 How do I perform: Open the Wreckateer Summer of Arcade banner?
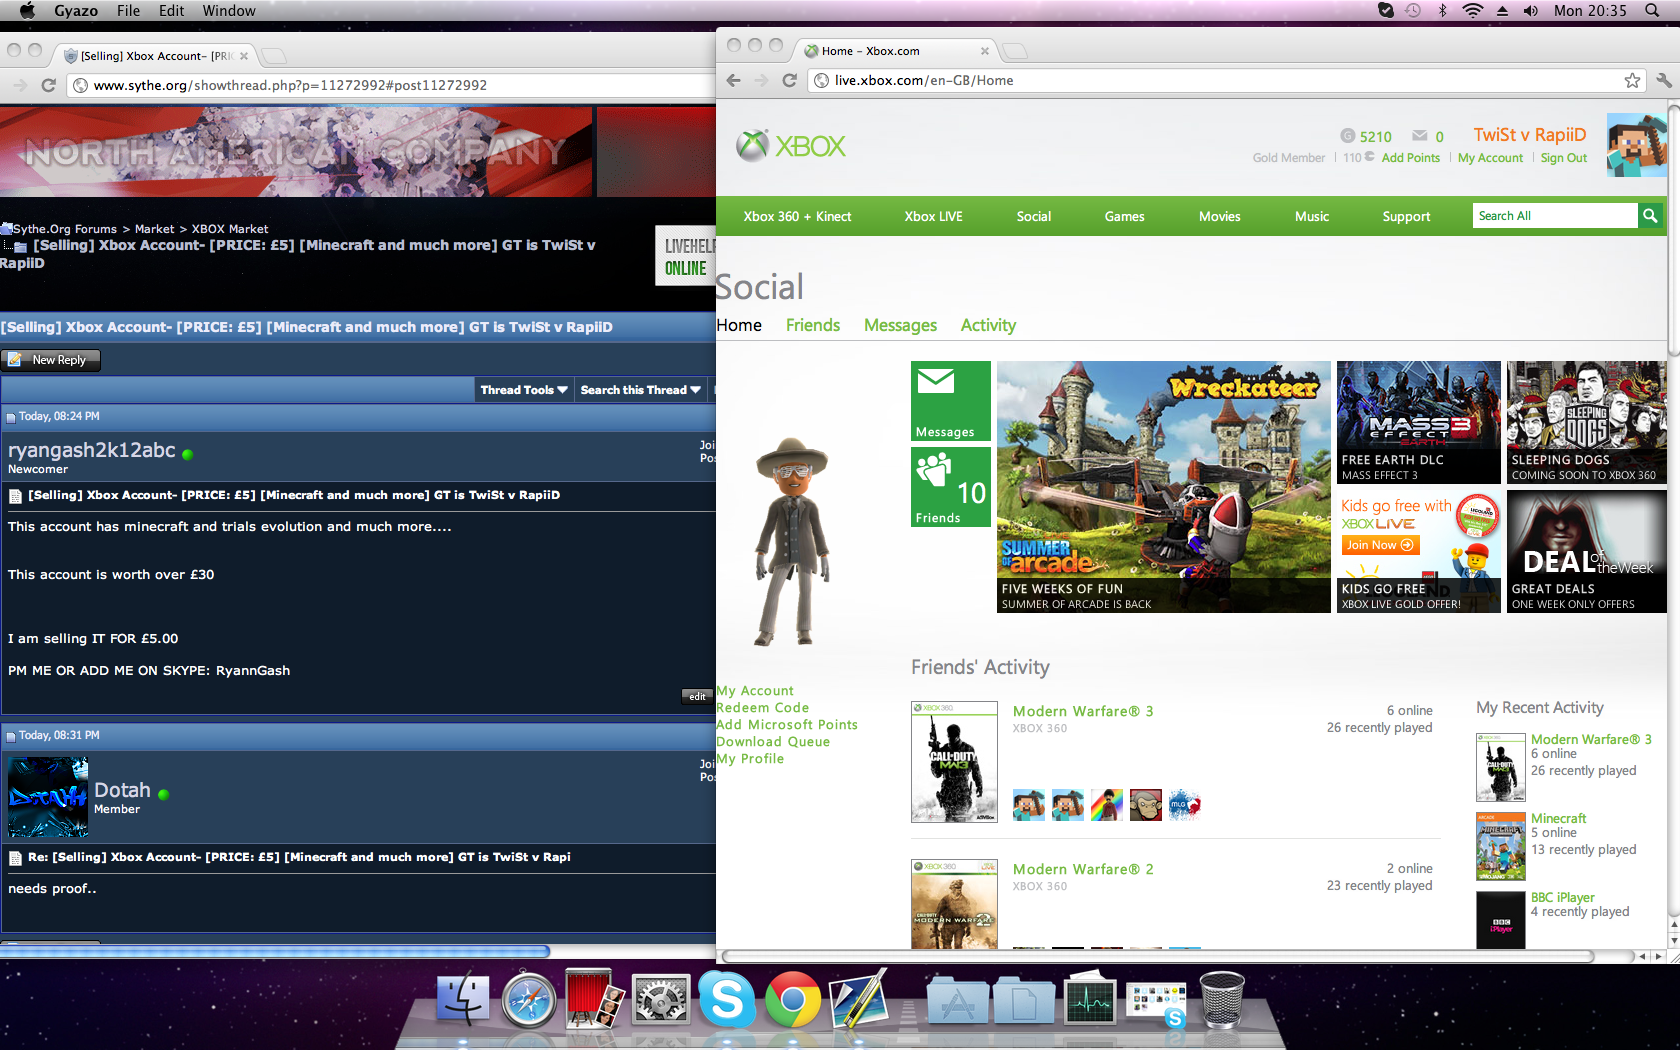click(x=1164, y=487)
